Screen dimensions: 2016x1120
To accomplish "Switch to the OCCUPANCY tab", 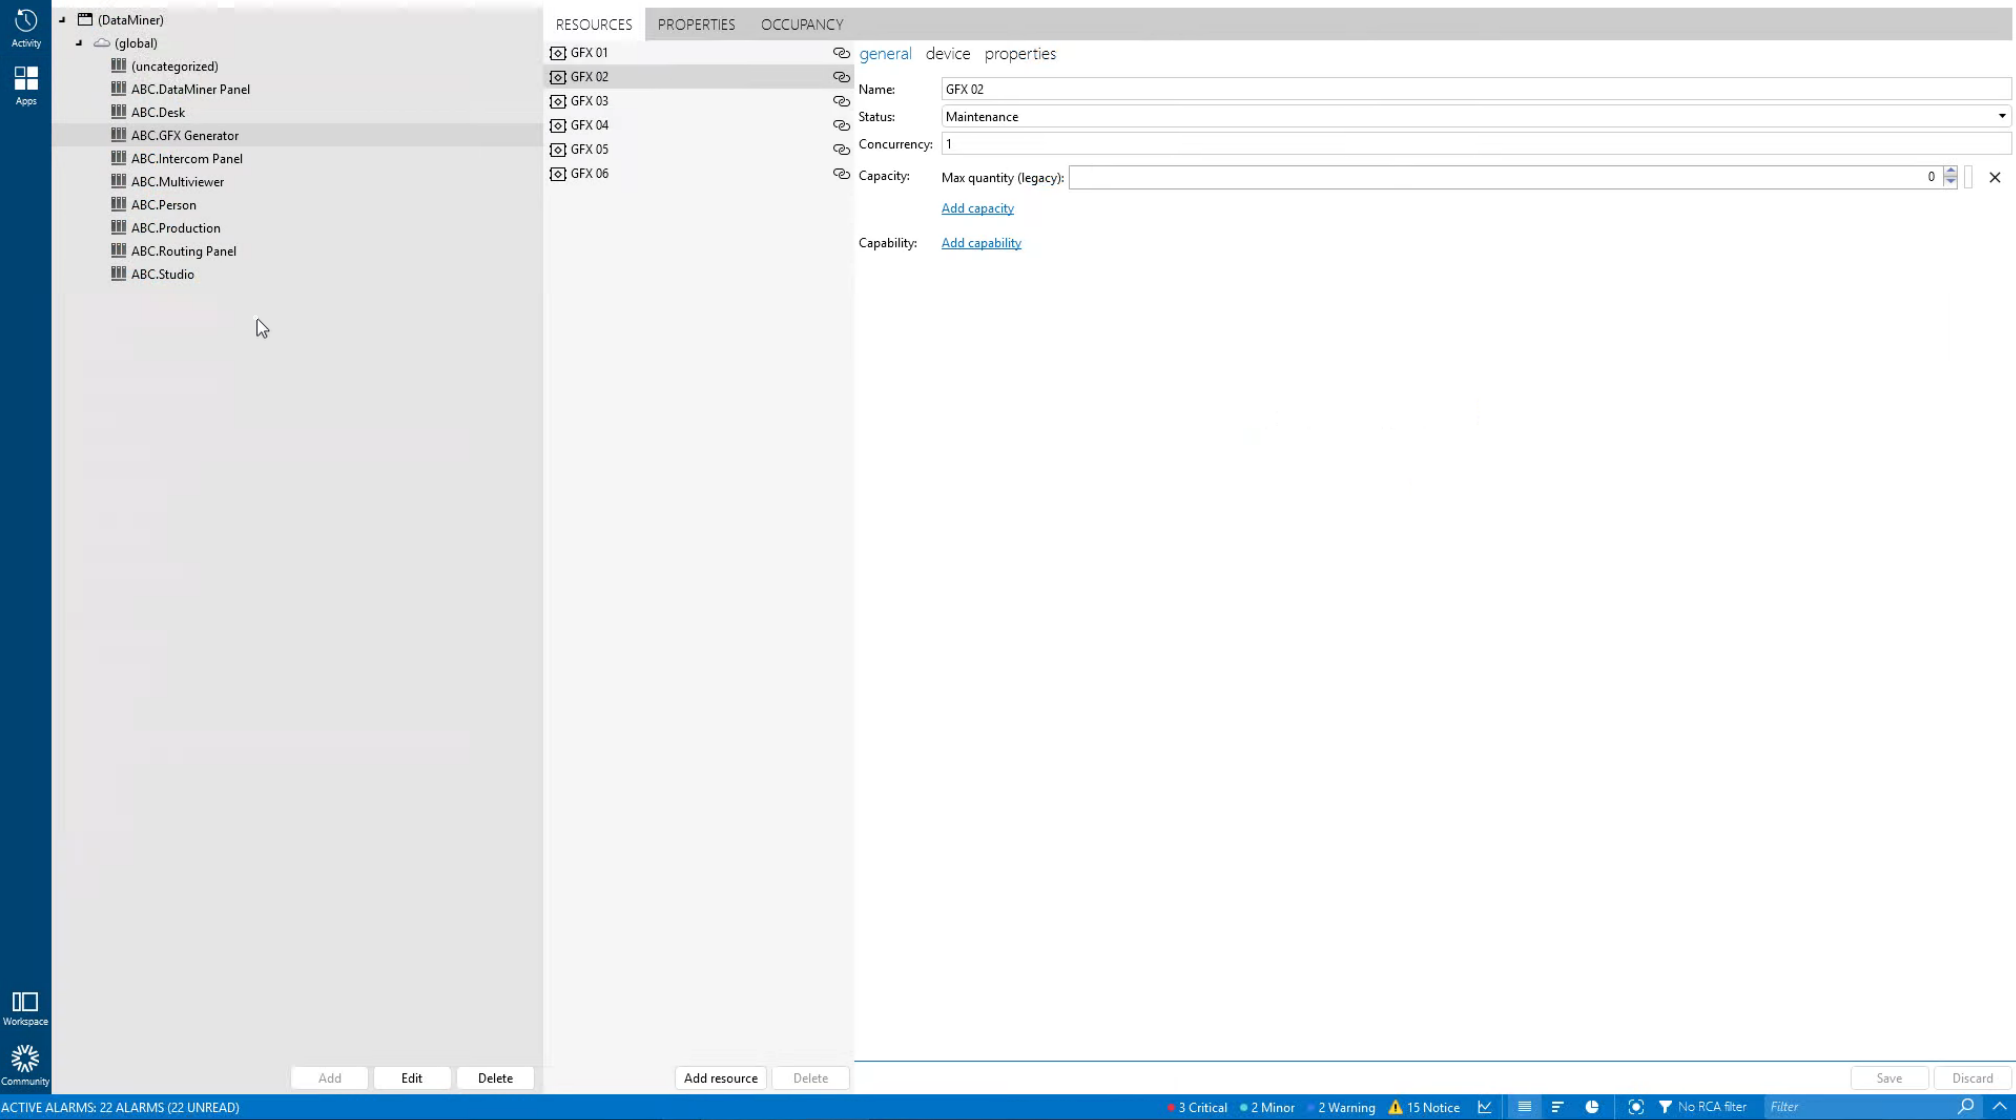I will (x=802, y=24).
